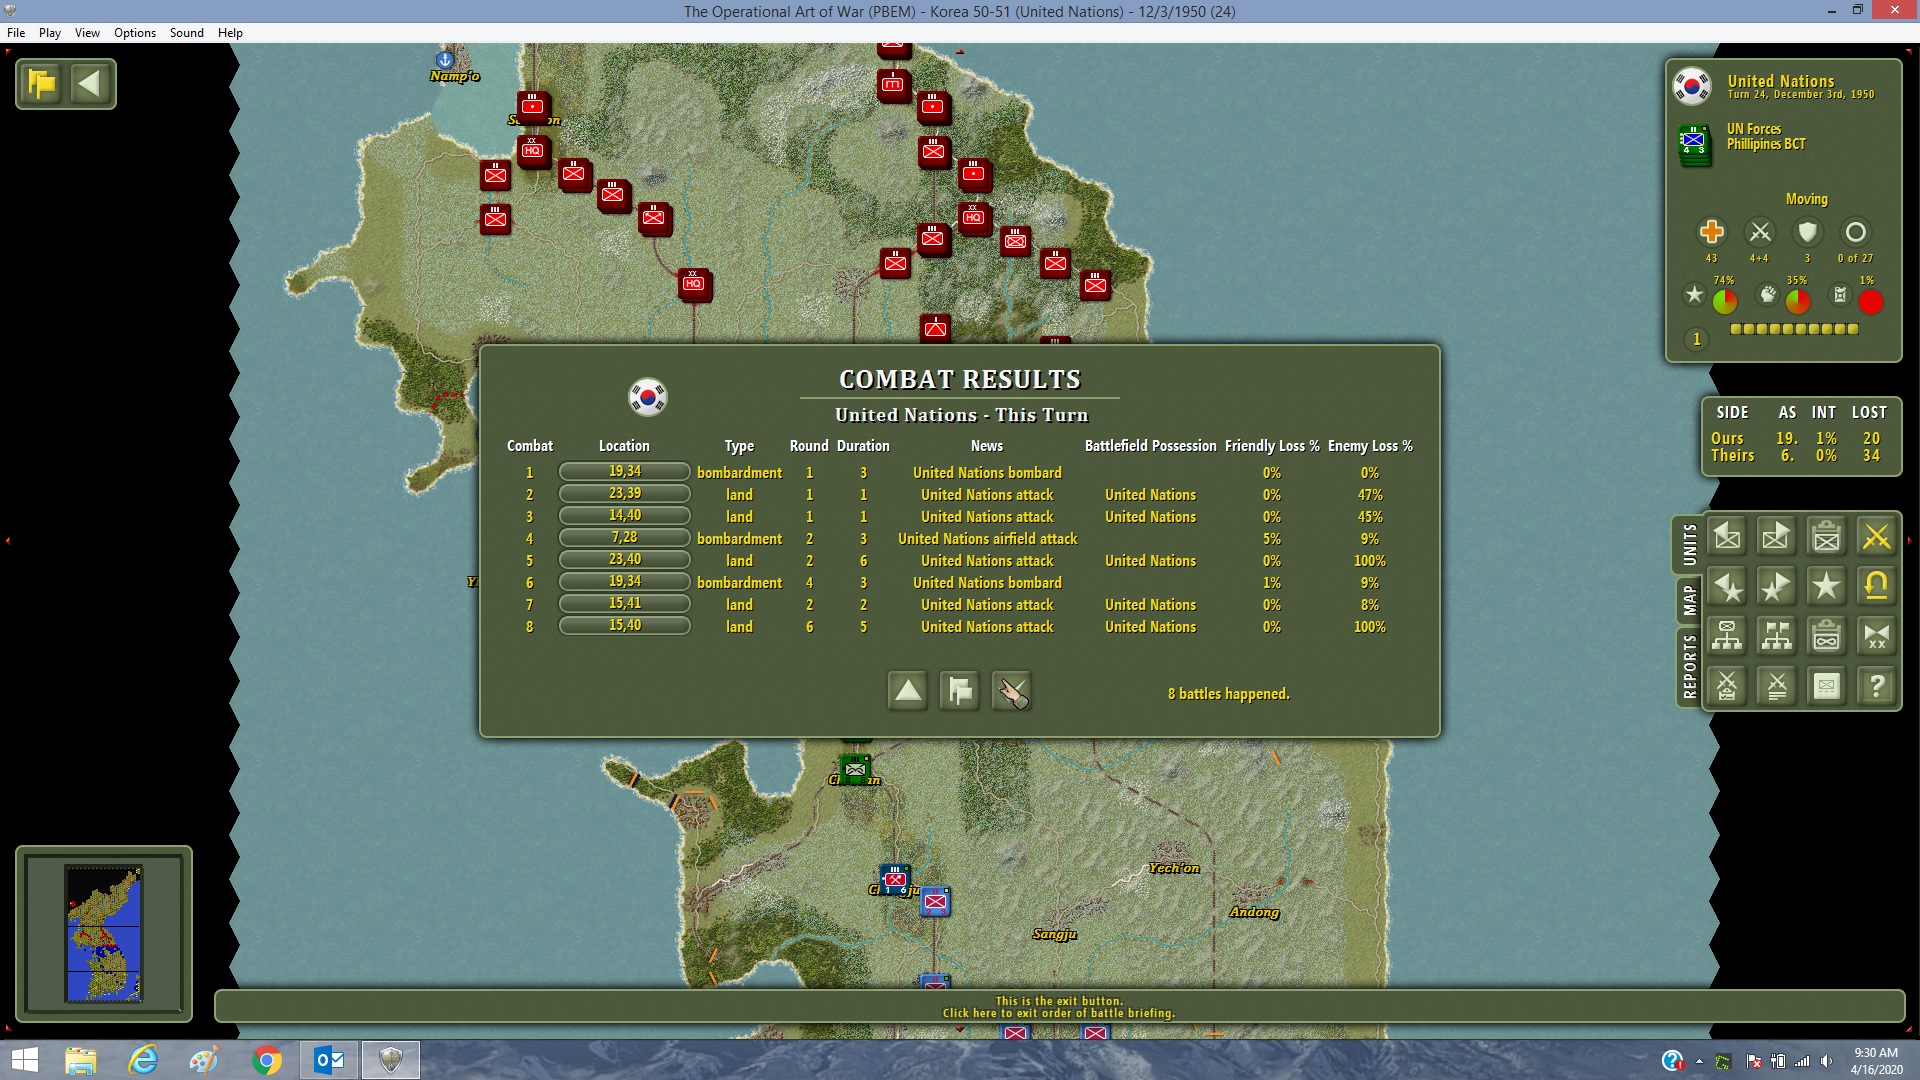Image resolution: width=1920 pixels, height=1080 pixels.
Task: Switch to the REPORTS tab
Action: click(x=1689, y=666)
